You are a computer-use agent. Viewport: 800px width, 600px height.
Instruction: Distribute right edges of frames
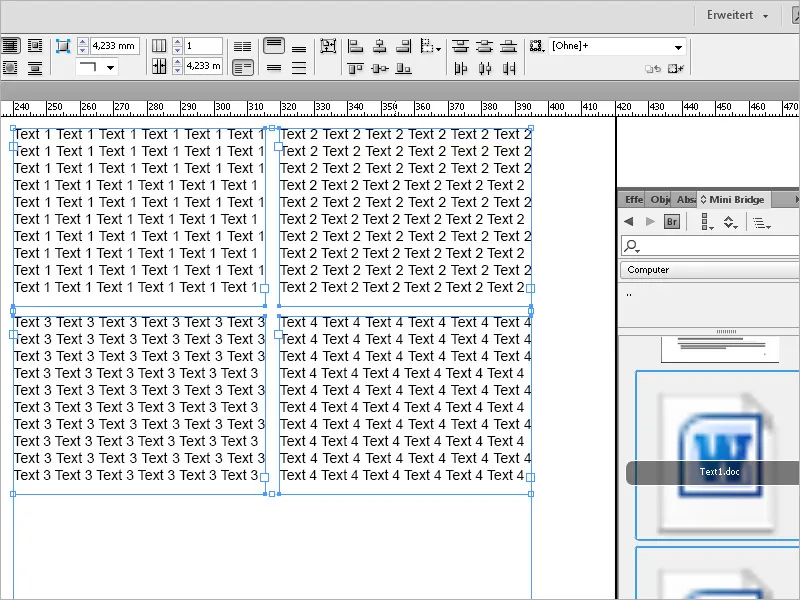tap(509, 68)
